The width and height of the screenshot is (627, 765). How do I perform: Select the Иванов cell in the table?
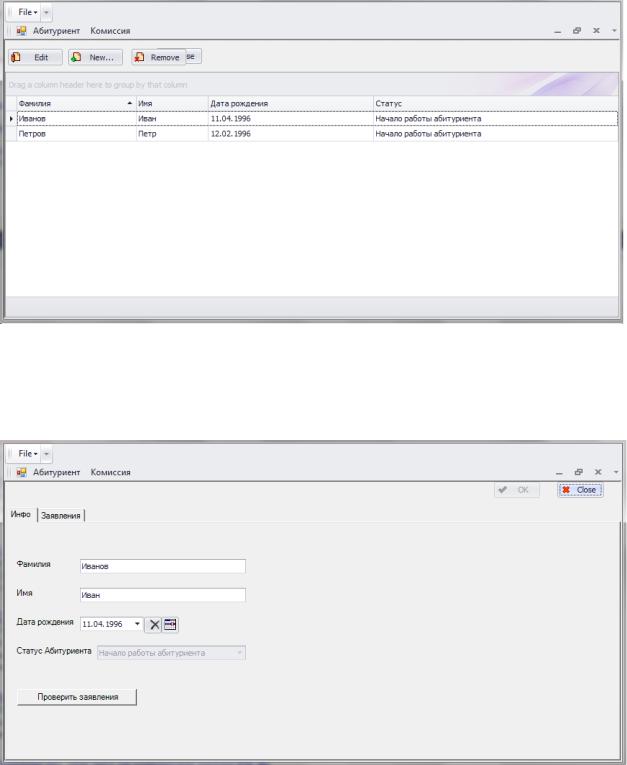pos(77,119)
